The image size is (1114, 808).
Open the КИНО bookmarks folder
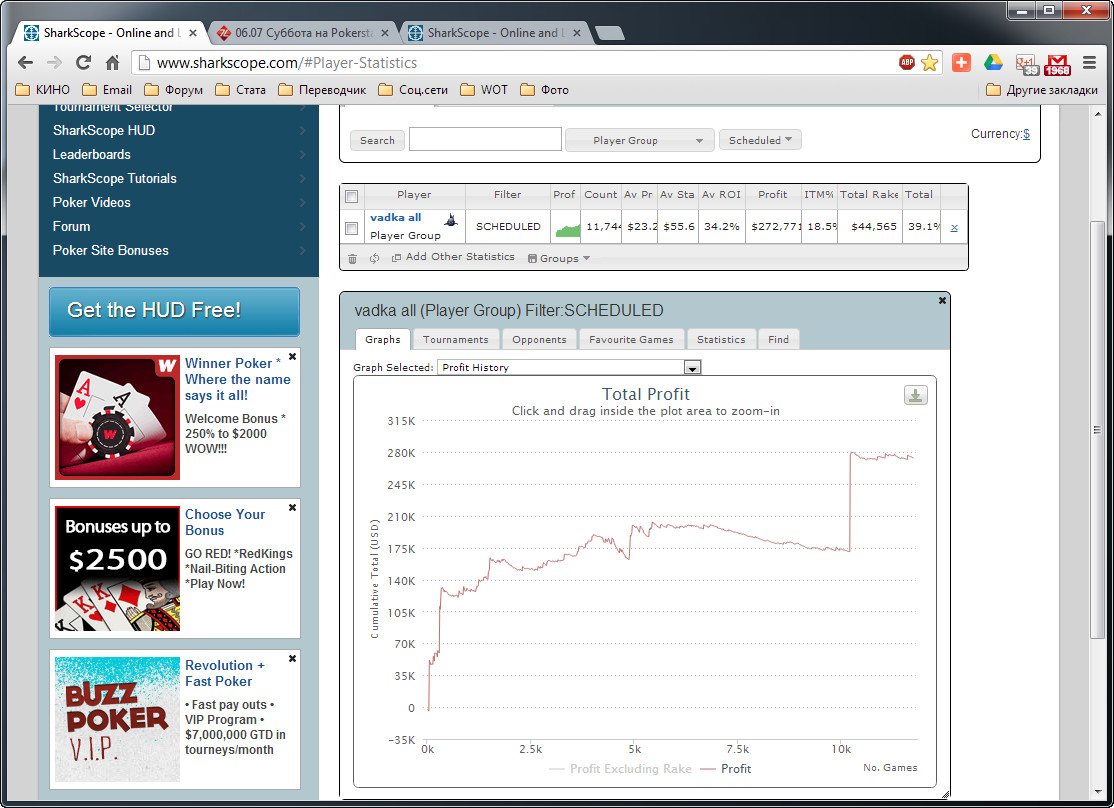(x=43, y=90)
